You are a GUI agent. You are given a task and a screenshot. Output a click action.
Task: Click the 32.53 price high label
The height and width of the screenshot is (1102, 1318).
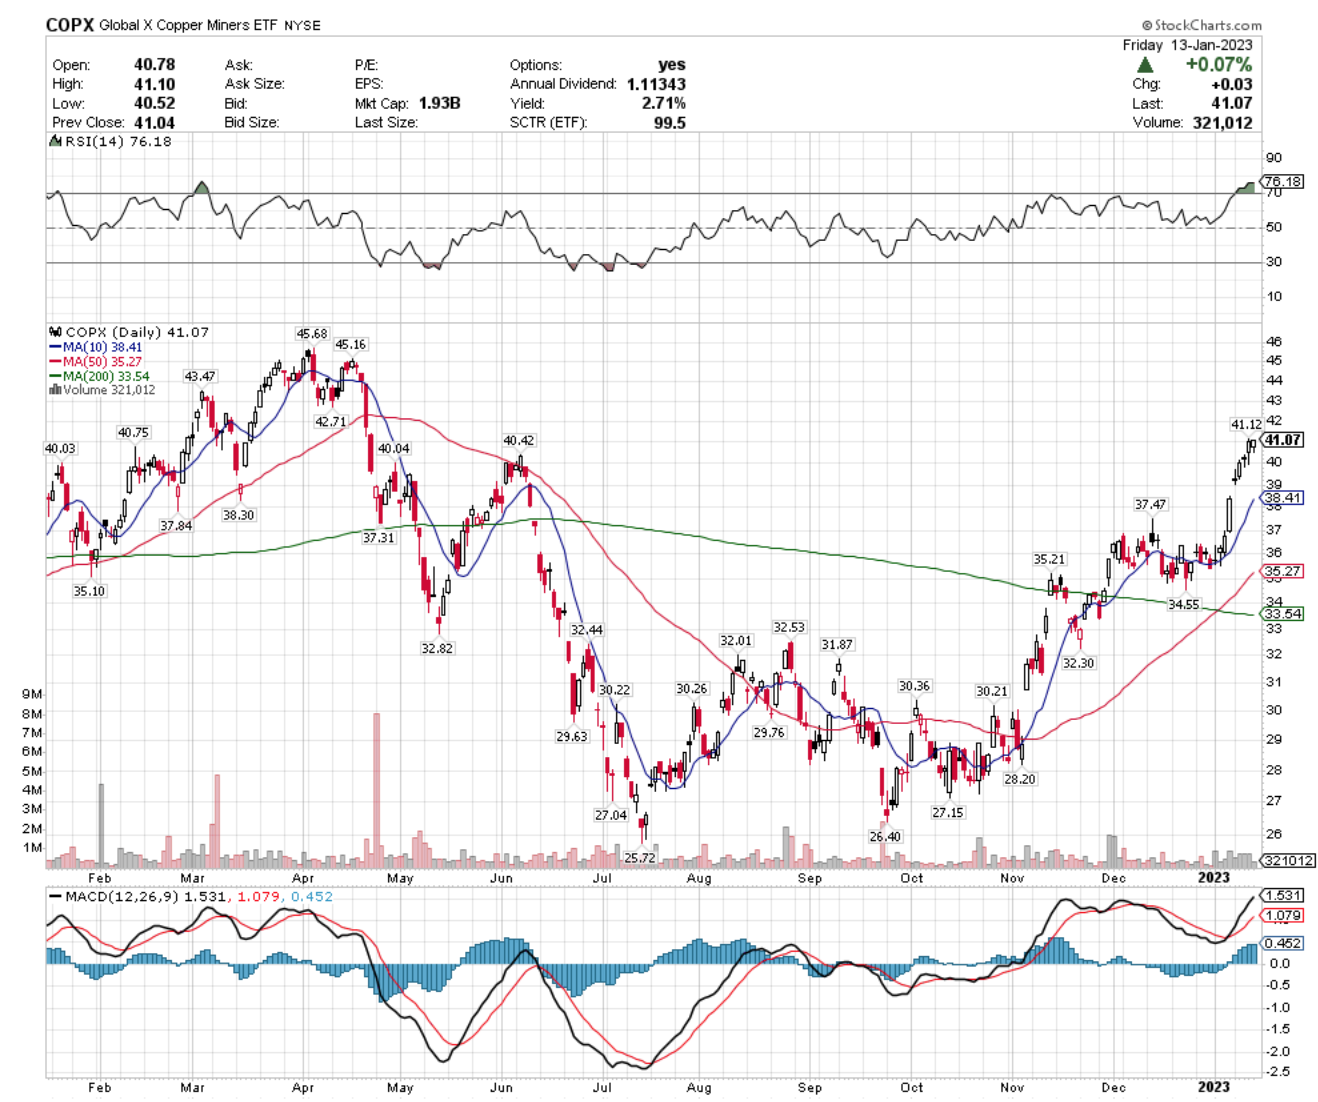pyautogui.click(x=788, y=628)
